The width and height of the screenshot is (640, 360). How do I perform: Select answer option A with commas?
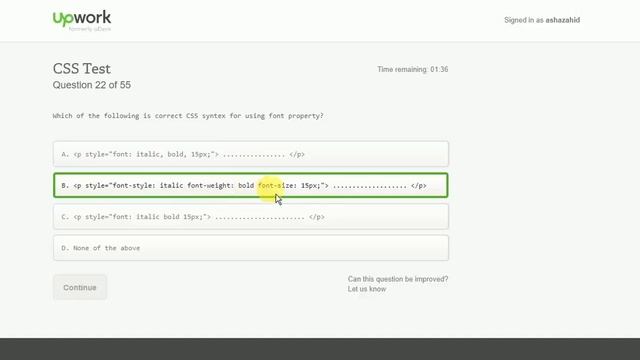pyautogui.click(x=251, y=154)
